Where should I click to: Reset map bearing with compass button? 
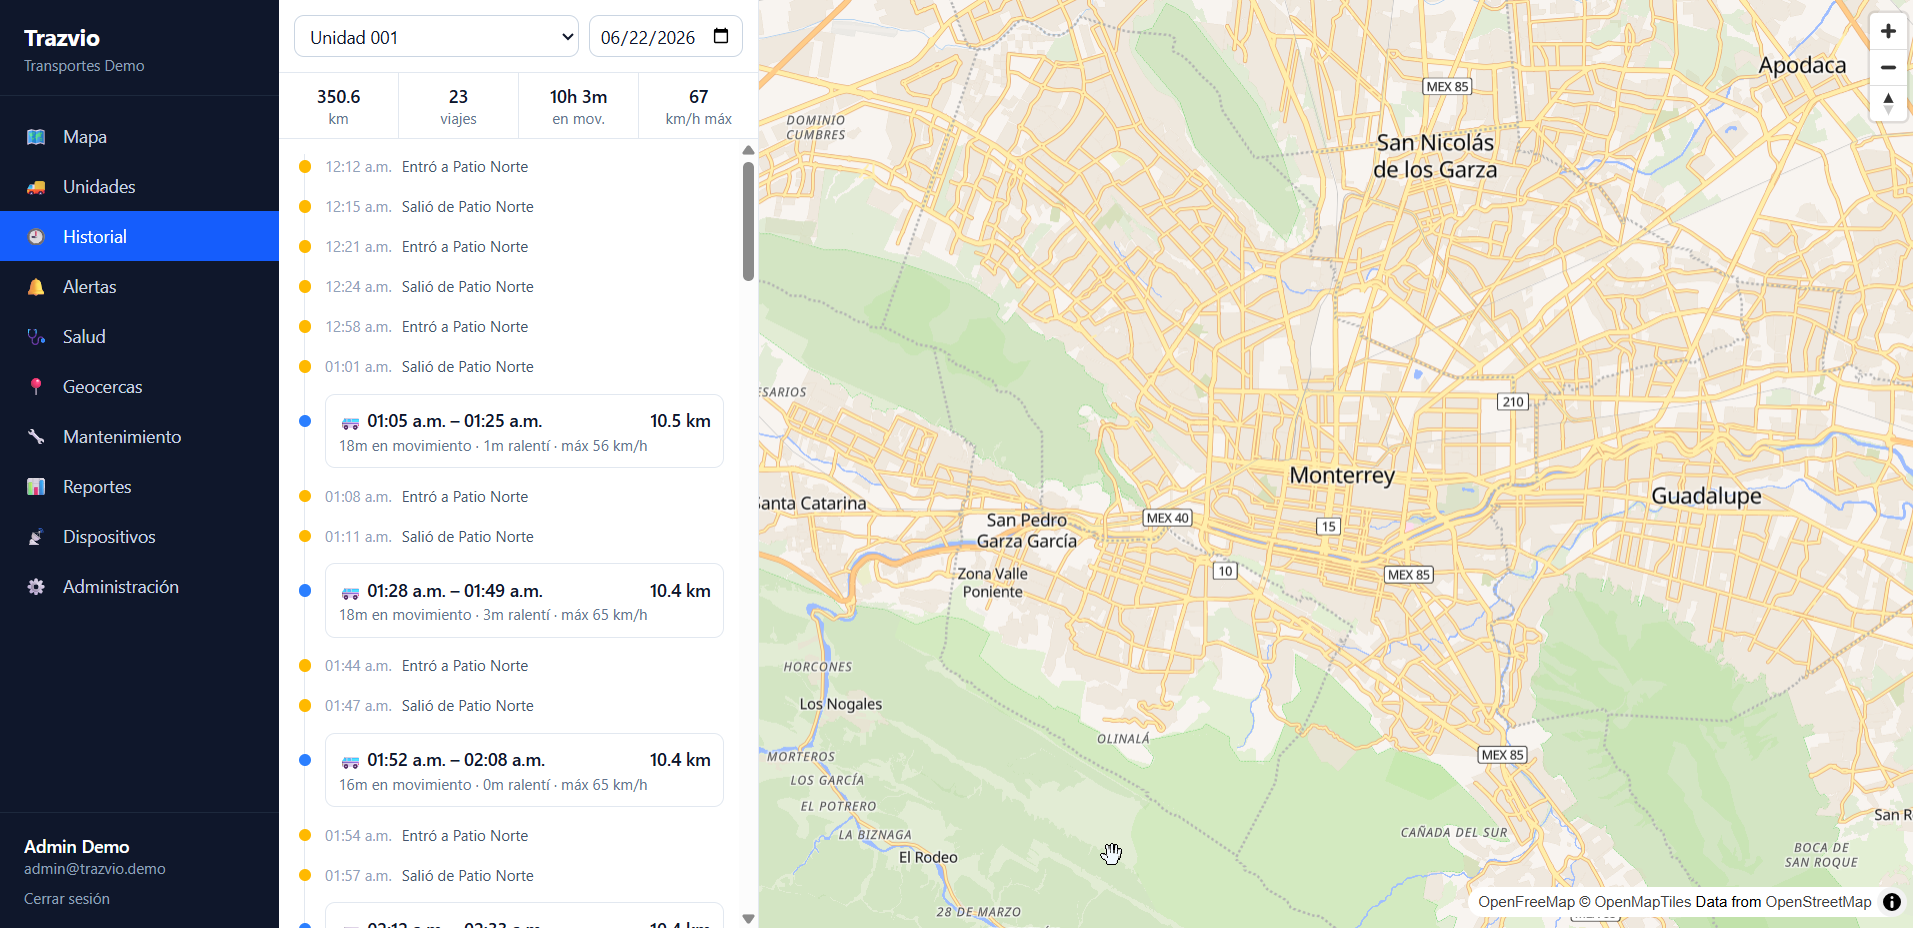(x=1888, y=102)
